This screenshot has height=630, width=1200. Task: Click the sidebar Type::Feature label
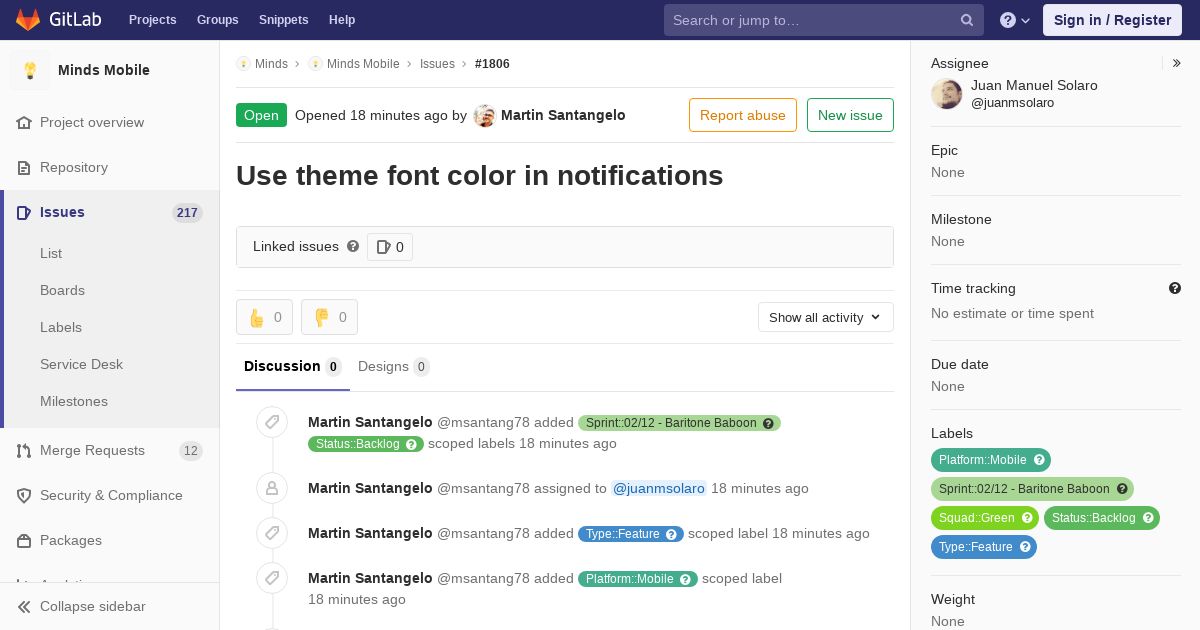click(x=975, y=547)
